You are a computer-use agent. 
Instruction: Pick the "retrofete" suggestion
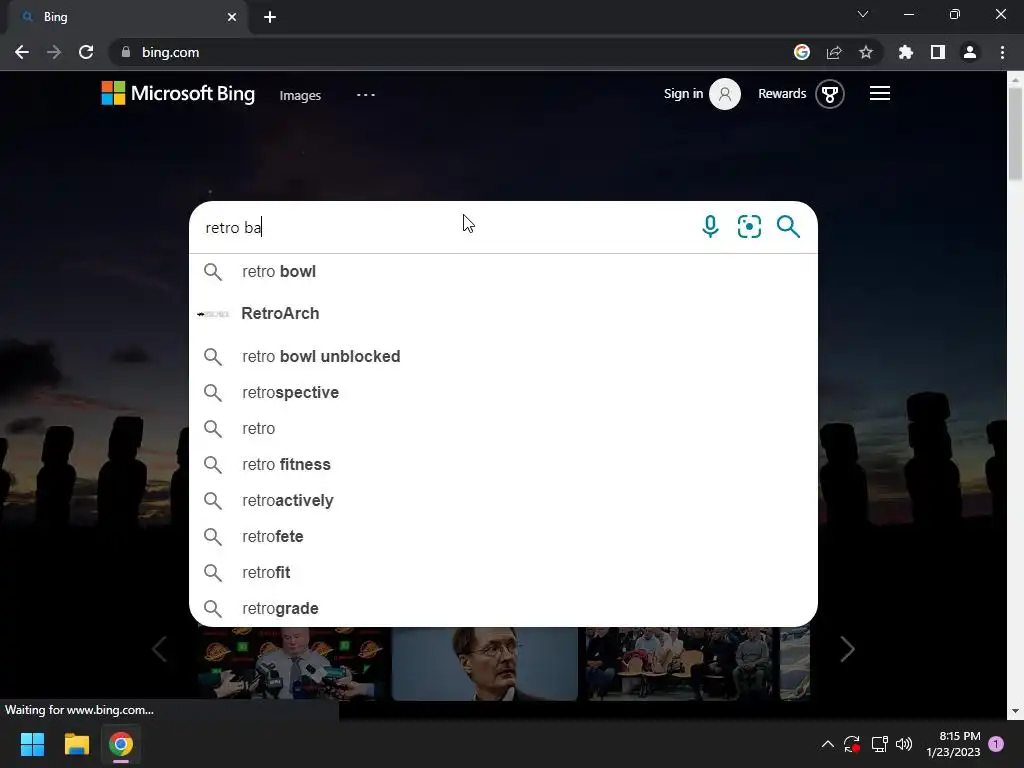point(503,536)
